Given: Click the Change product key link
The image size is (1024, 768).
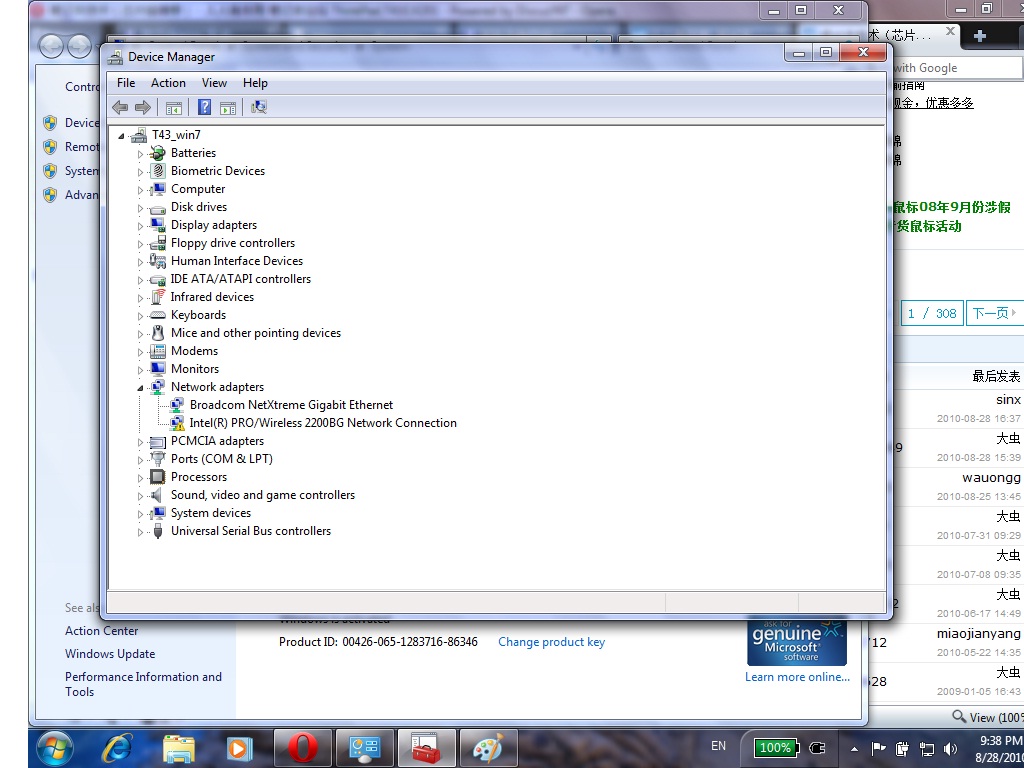Looking at the screenshot, I should click(x=551, y=642).
